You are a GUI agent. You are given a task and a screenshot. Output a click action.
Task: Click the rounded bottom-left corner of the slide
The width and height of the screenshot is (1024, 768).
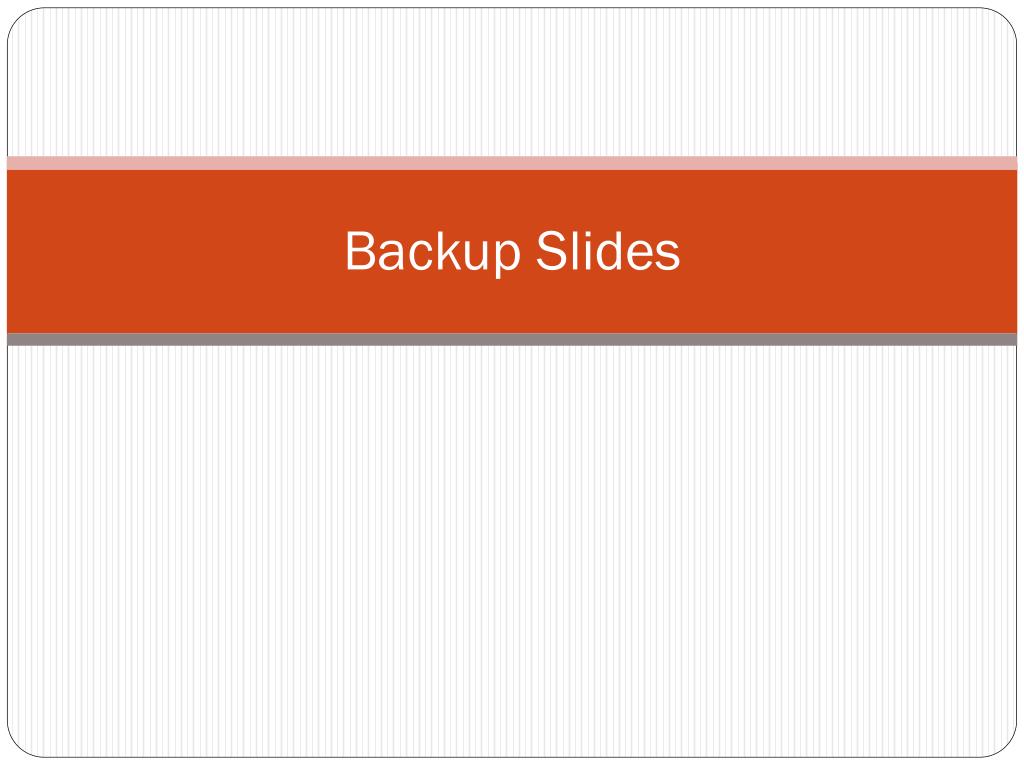tap(20, 744)
